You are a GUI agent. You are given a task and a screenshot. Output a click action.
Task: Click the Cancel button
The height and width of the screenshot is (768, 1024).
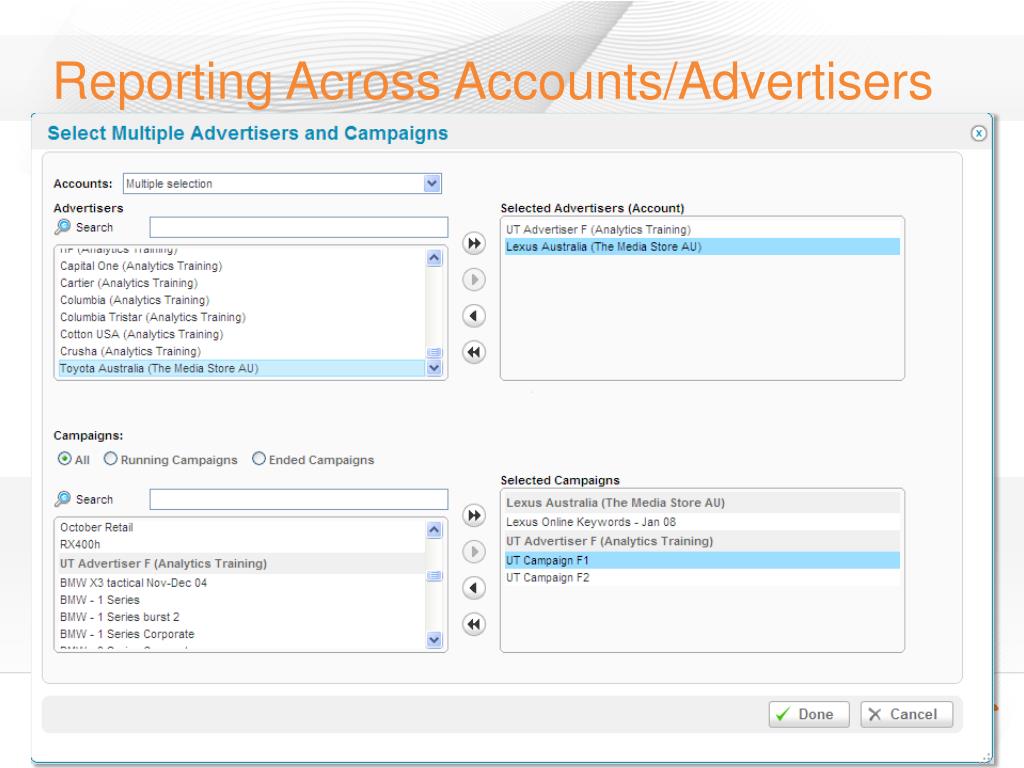point(906,714)
